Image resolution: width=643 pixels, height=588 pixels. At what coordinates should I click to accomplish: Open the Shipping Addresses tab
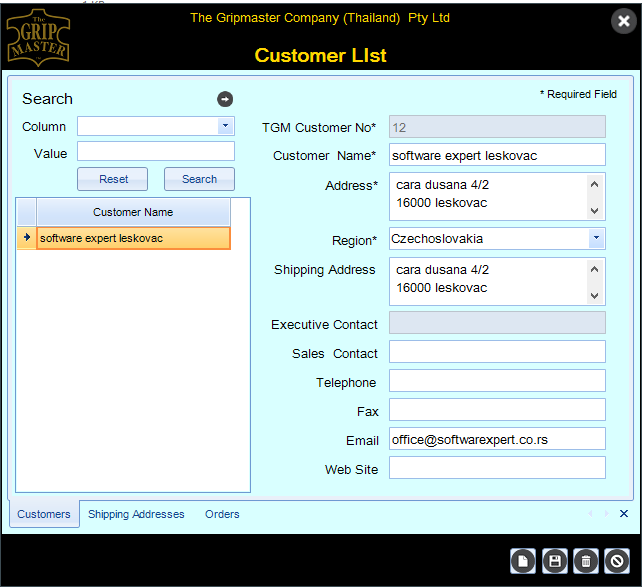tap(136, 514)
